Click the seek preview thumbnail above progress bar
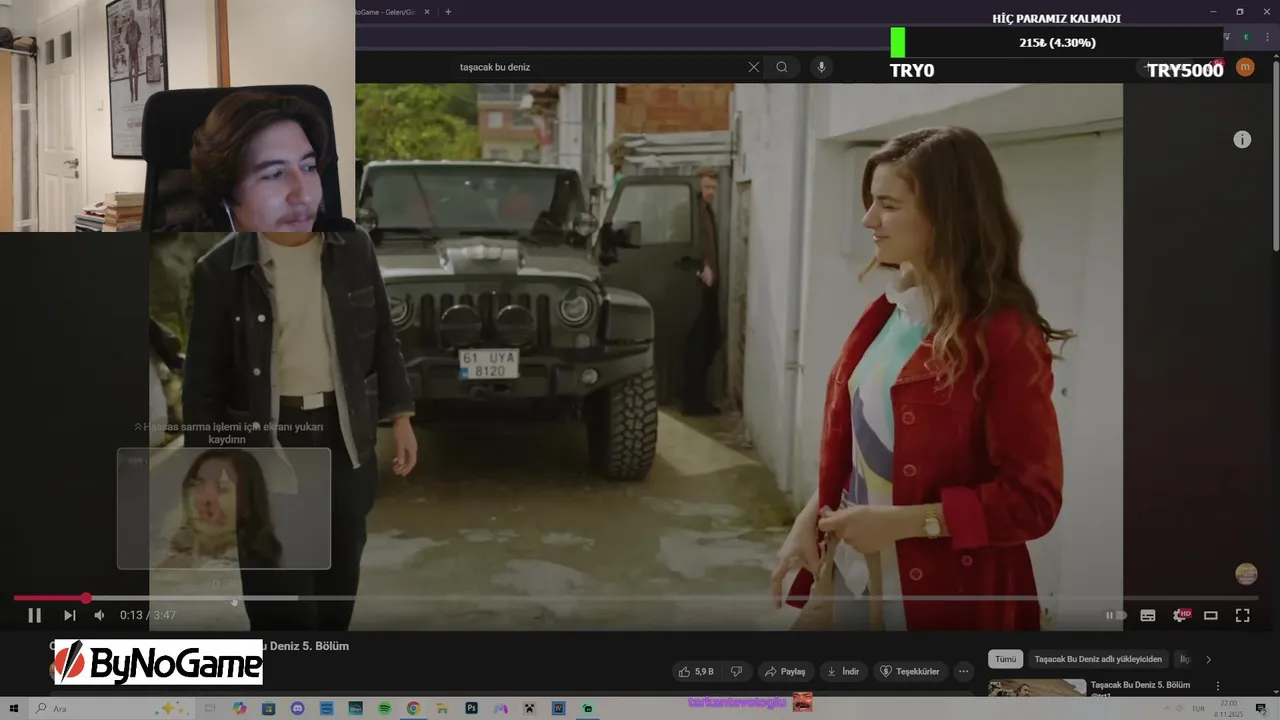Viewport: 1280px width, 720px height. click(x=224, y=508)
